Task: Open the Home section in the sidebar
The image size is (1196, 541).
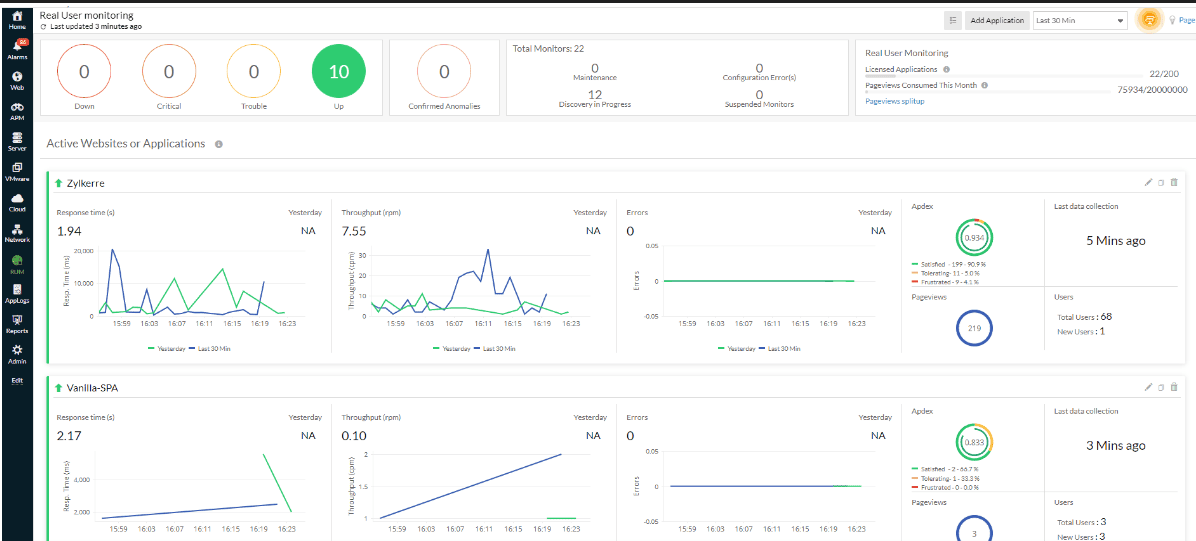Action: click(17, 20)
